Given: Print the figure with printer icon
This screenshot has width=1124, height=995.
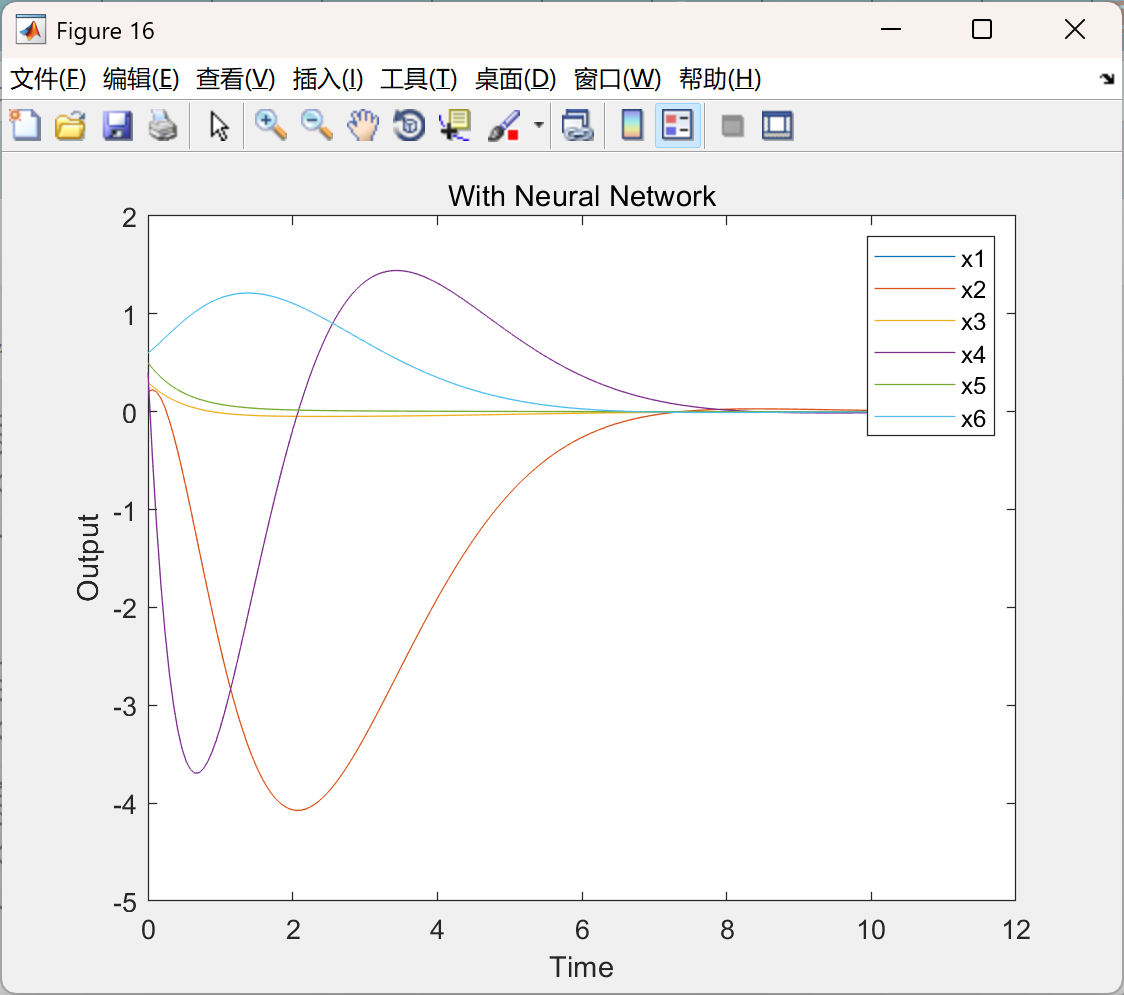Looking at the screenshot, I should click(163, 125).
